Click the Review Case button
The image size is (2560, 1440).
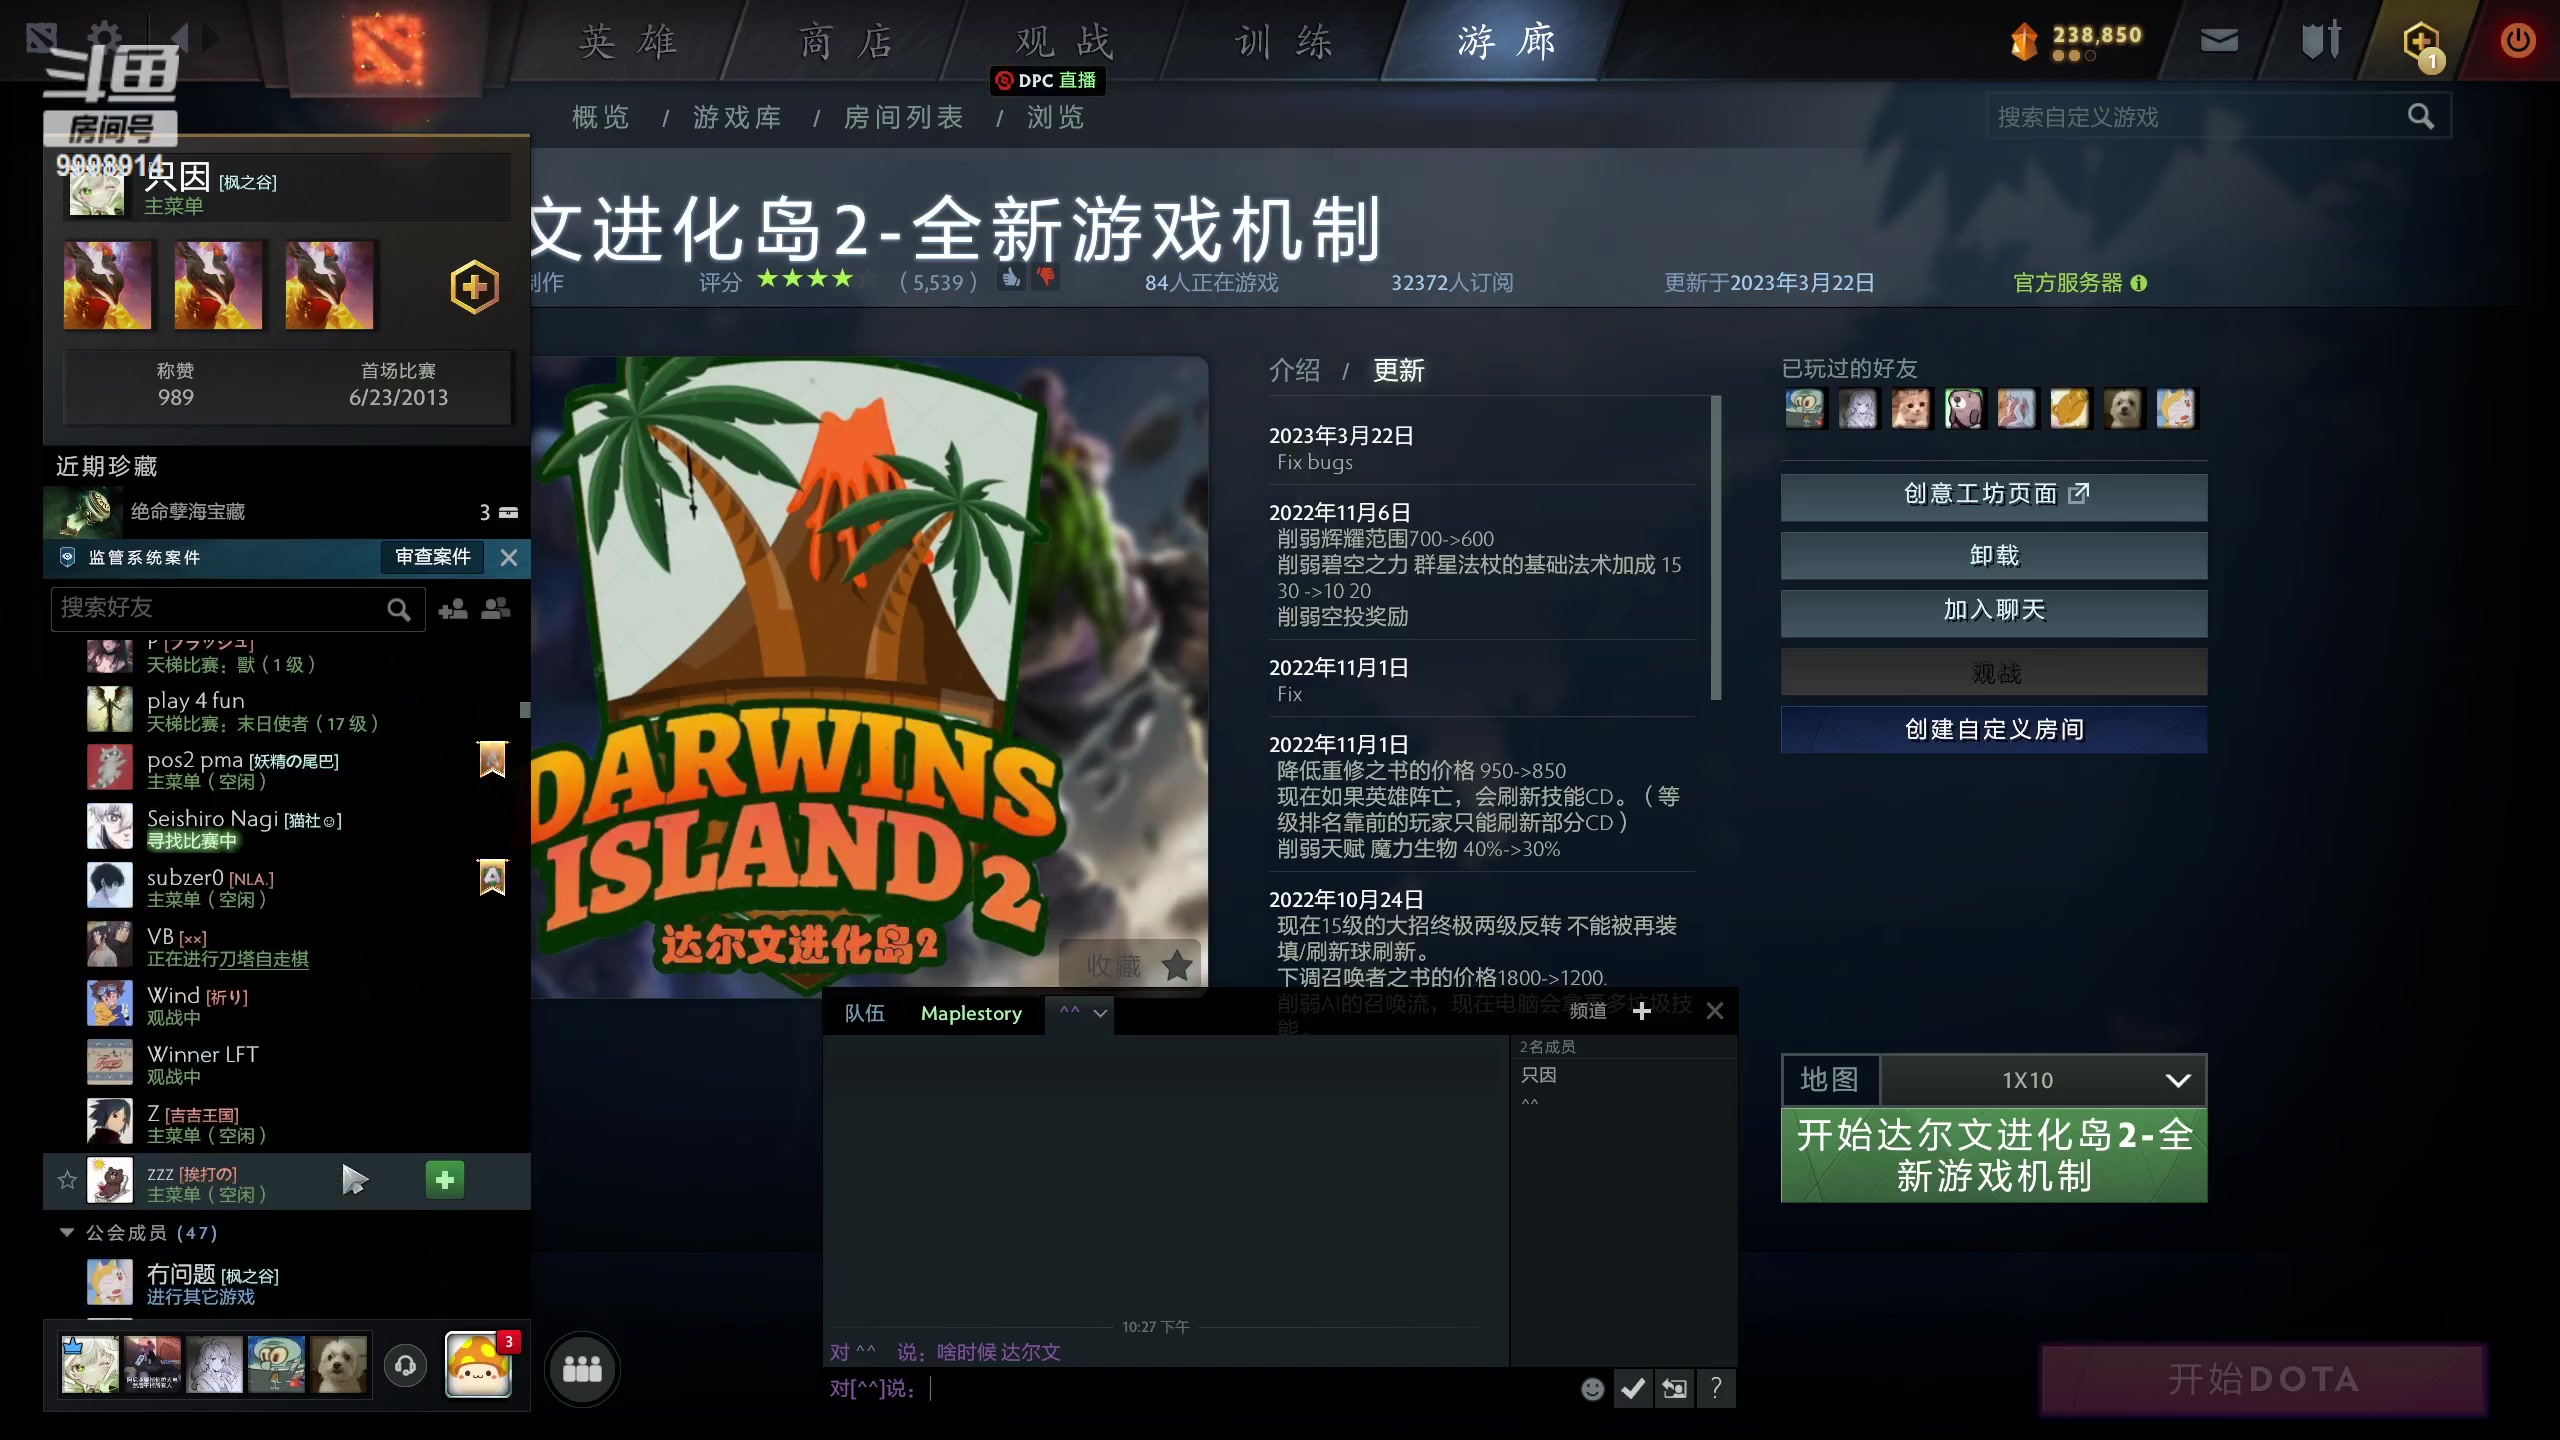pos(432,557)
